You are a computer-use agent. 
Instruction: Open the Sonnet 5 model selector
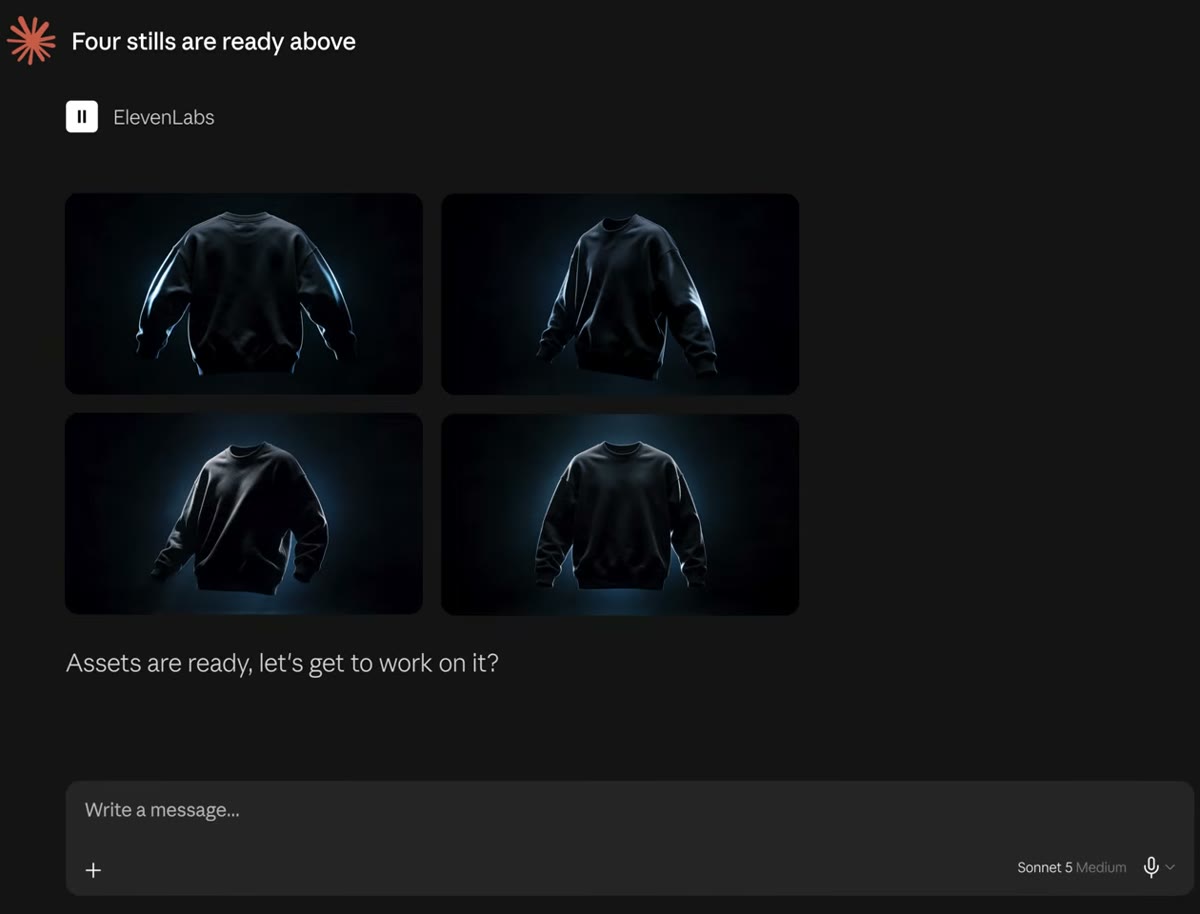pyautogui.click(x=1072, y=867)
